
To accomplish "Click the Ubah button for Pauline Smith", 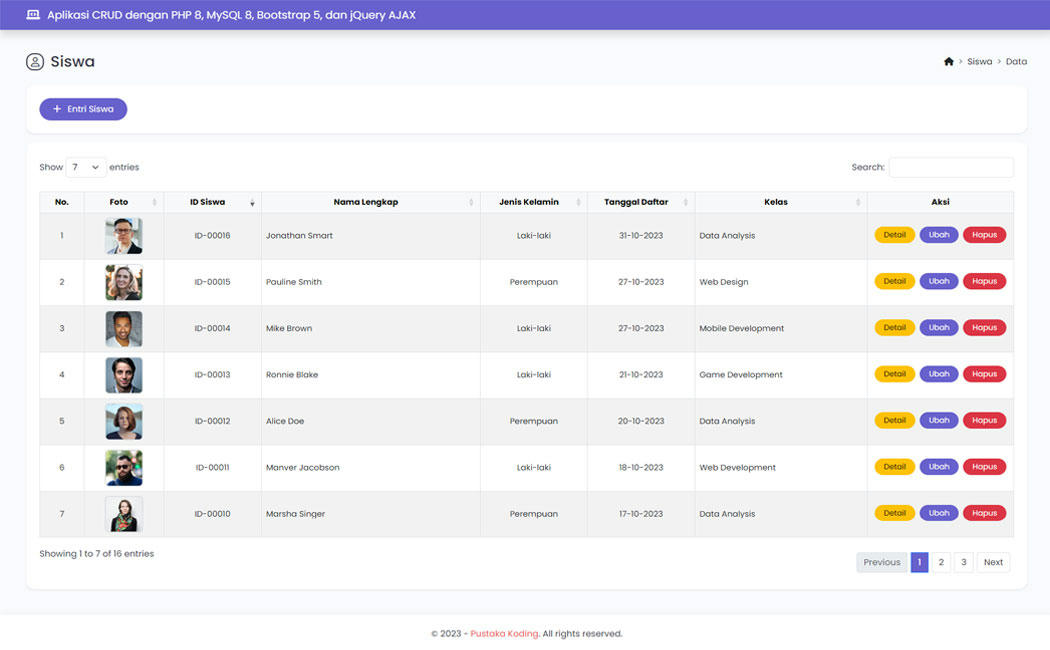I will pos(938,281).
